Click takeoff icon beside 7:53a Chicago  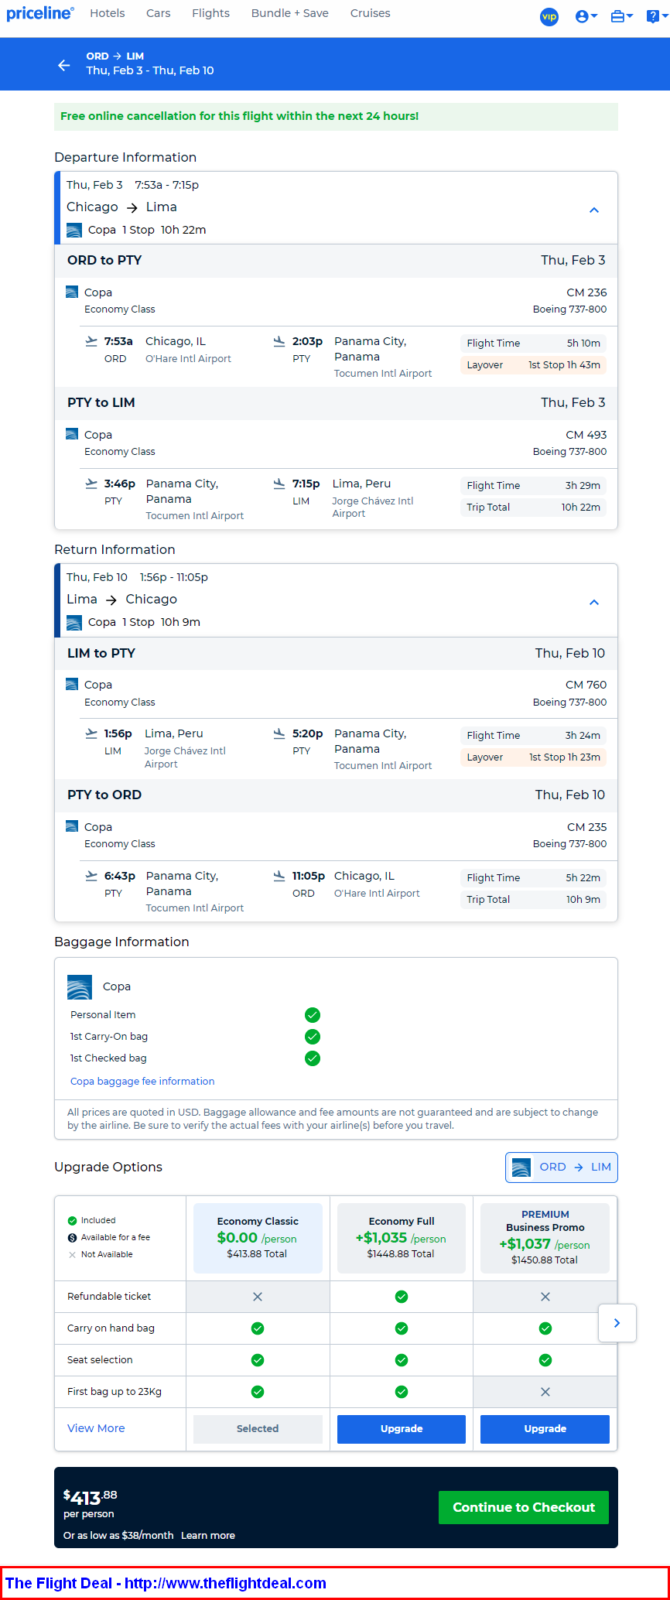[92, 341]
